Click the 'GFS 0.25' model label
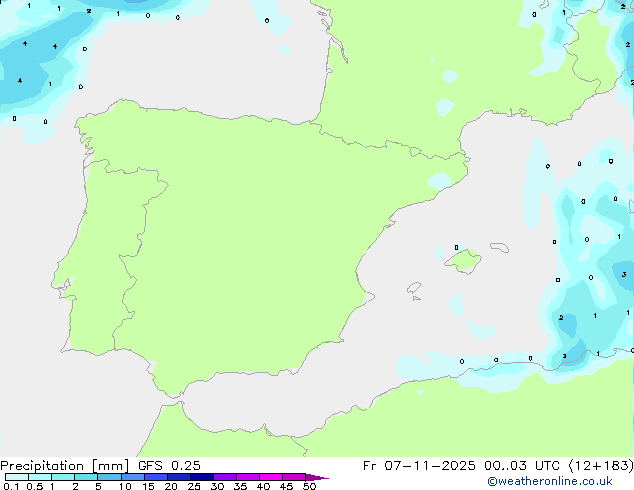The image size is (634, 490). click(x=169, y=466)
